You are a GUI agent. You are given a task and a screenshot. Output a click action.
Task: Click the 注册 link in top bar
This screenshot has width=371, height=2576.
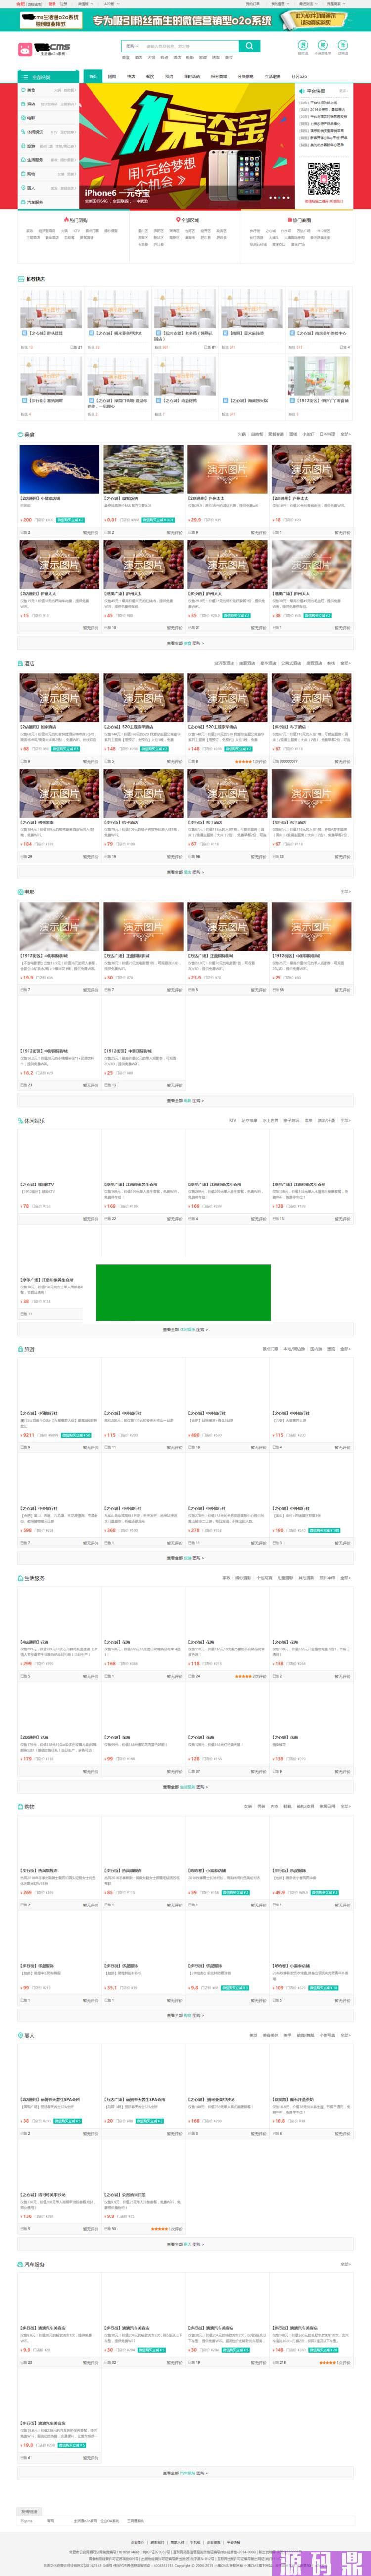64,3
